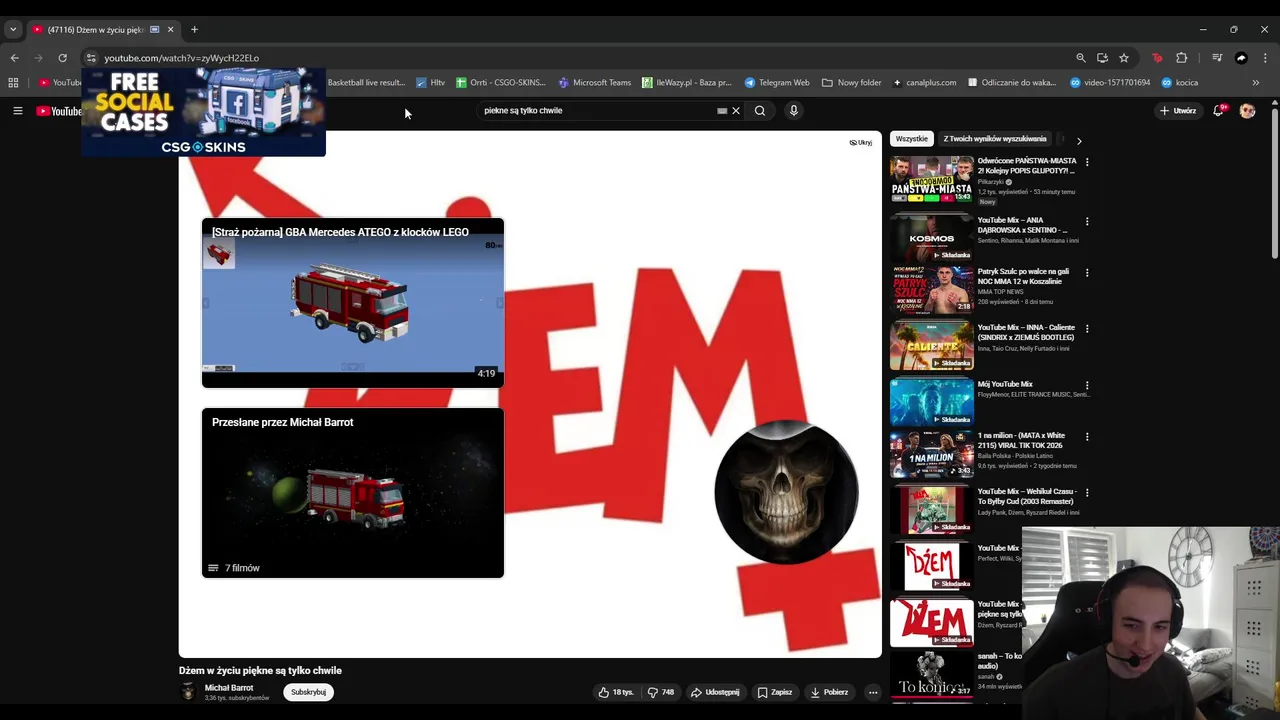
Task: Download the video with Pobierz
Action: 829,692
